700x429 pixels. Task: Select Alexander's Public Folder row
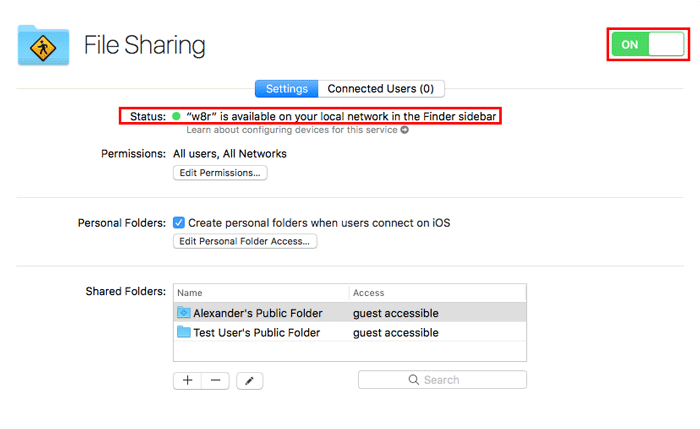(x=350, y=313)
